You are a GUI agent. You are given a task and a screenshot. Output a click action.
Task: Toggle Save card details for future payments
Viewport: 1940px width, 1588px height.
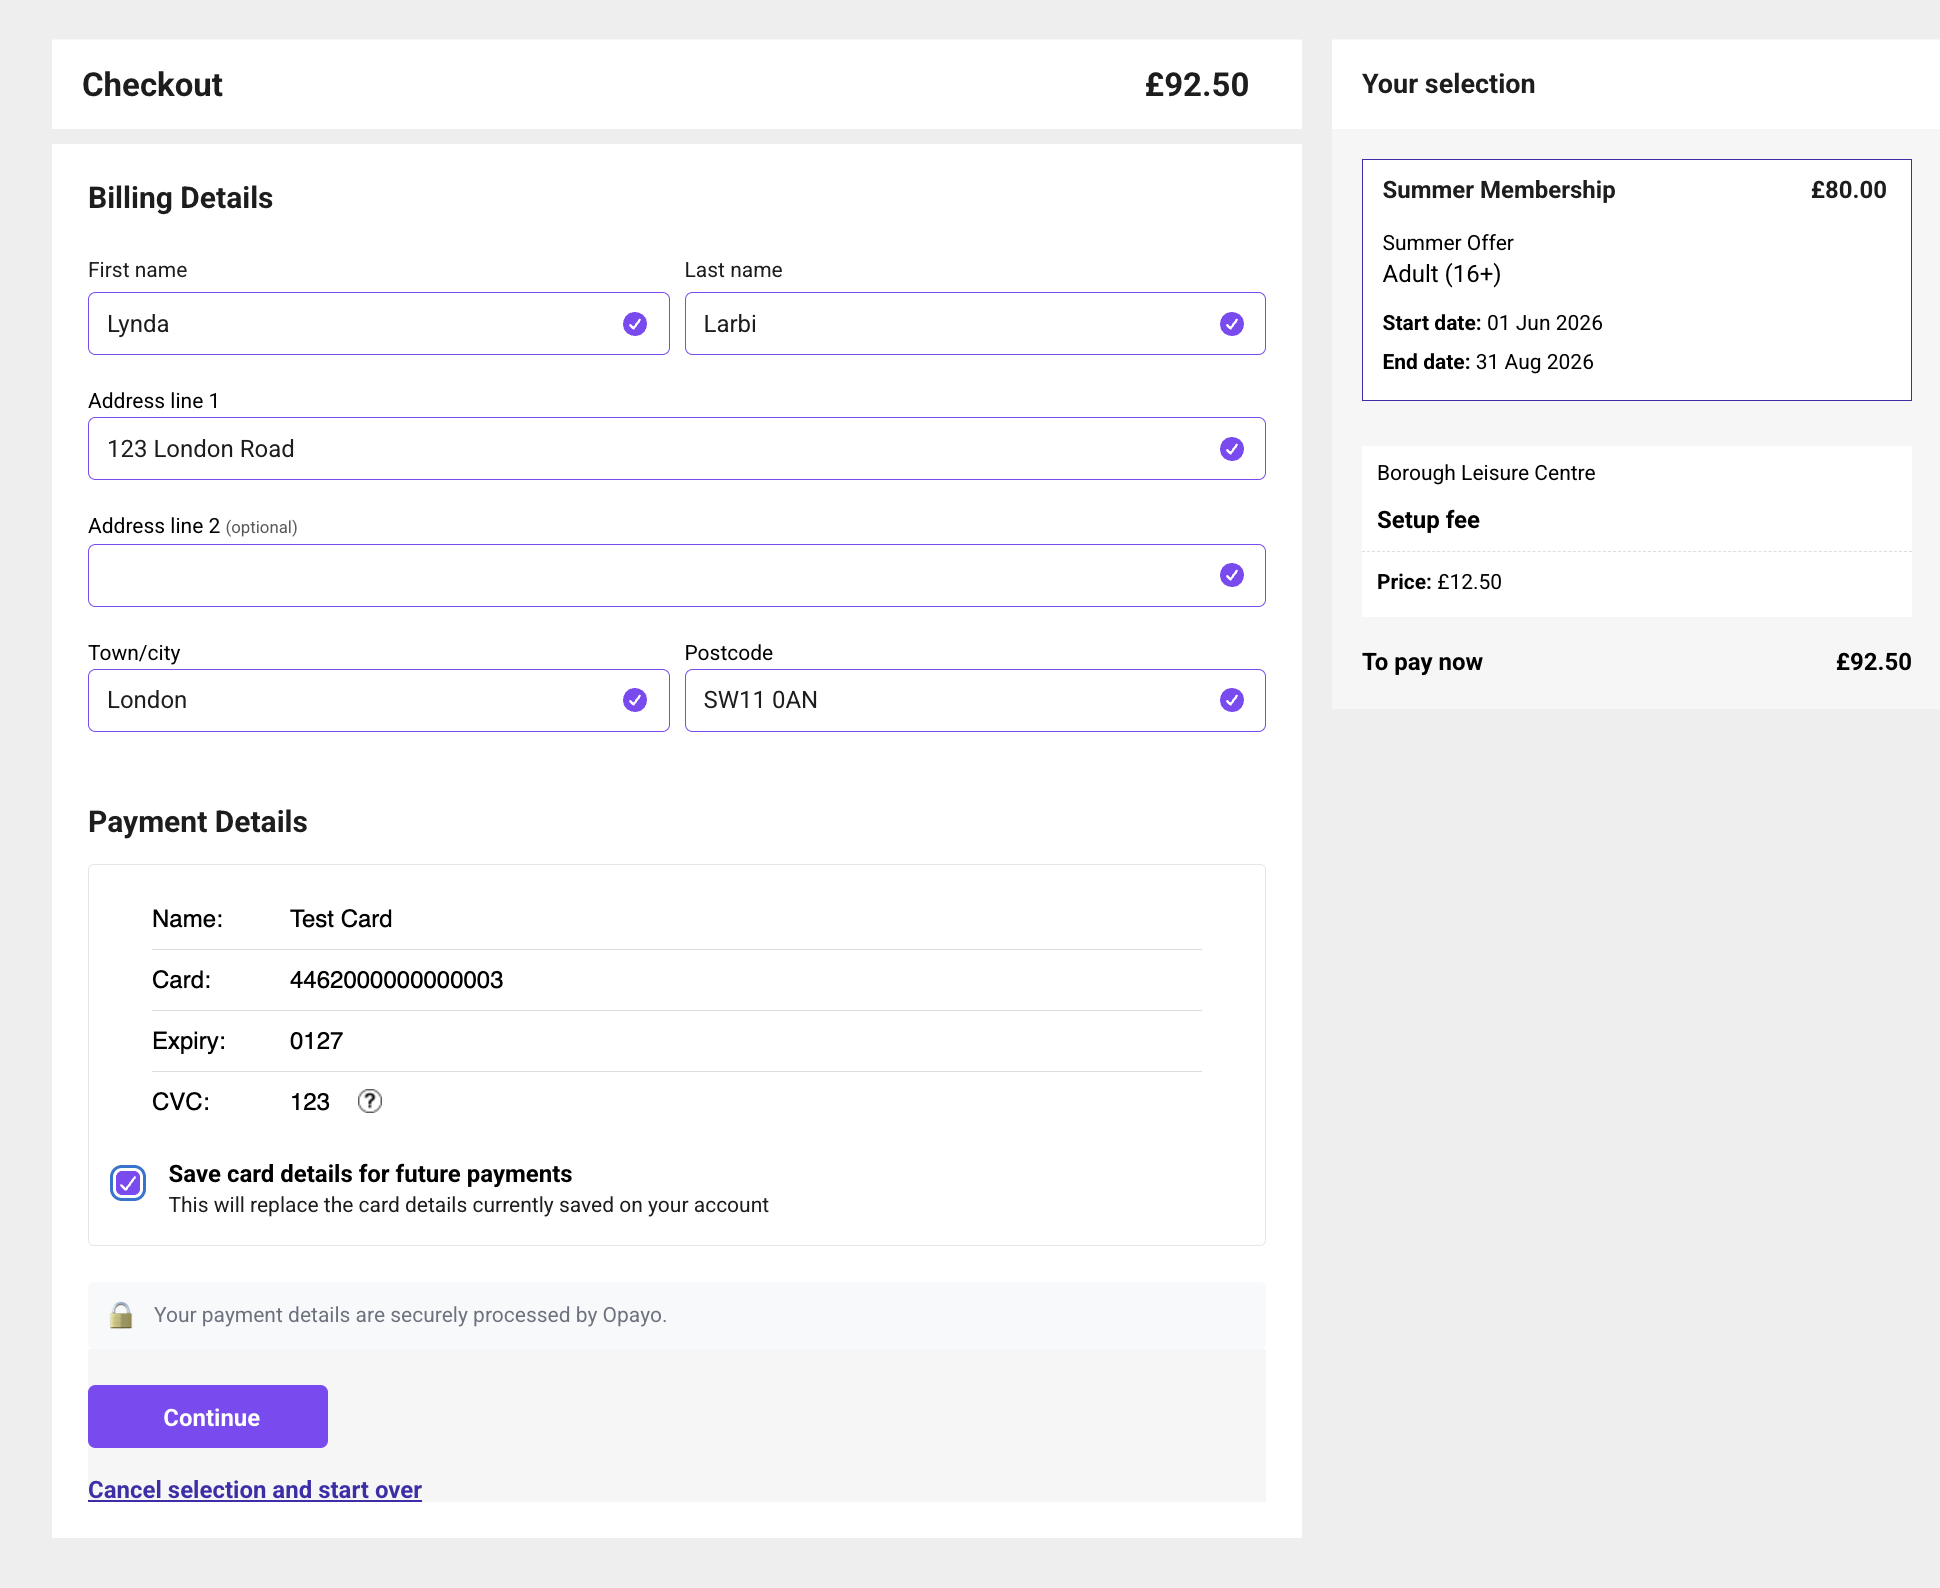(128, 1184)
